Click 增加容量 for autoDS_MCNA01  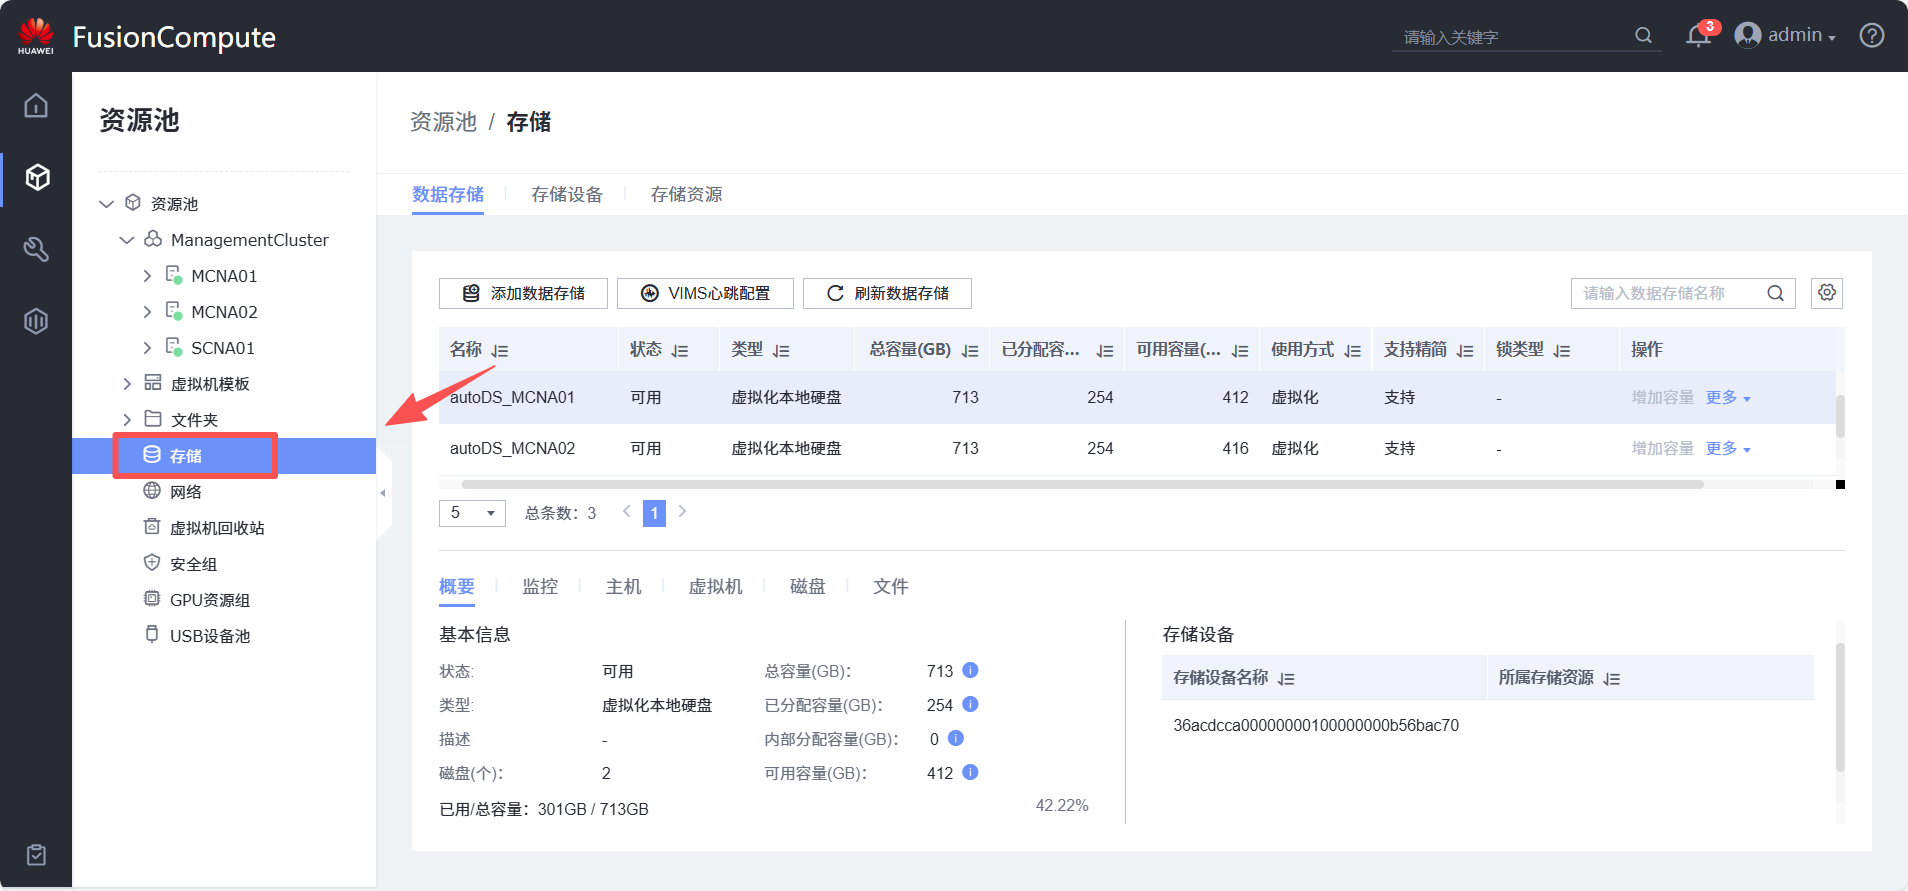(1662, 397)
